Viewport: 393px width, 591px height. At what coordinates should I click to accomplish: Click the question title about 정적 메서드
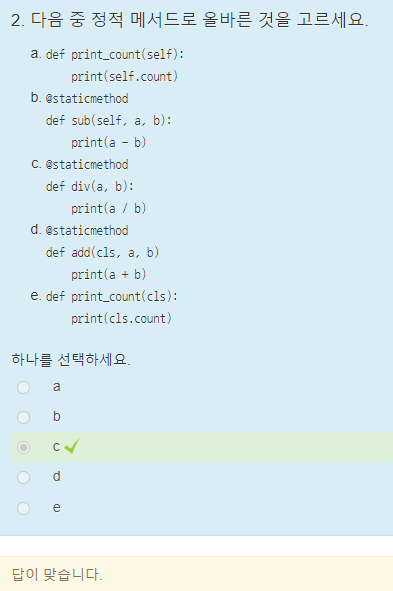(190, 20)
